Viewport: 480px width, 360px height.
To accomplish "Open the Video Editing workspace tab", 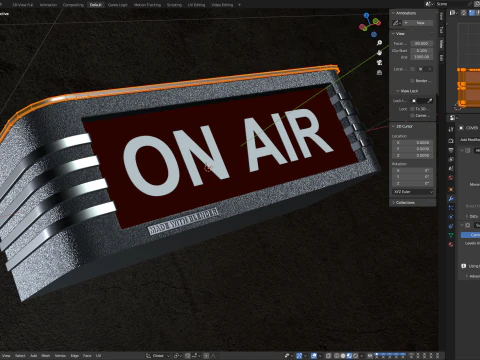I will (222, 5).
